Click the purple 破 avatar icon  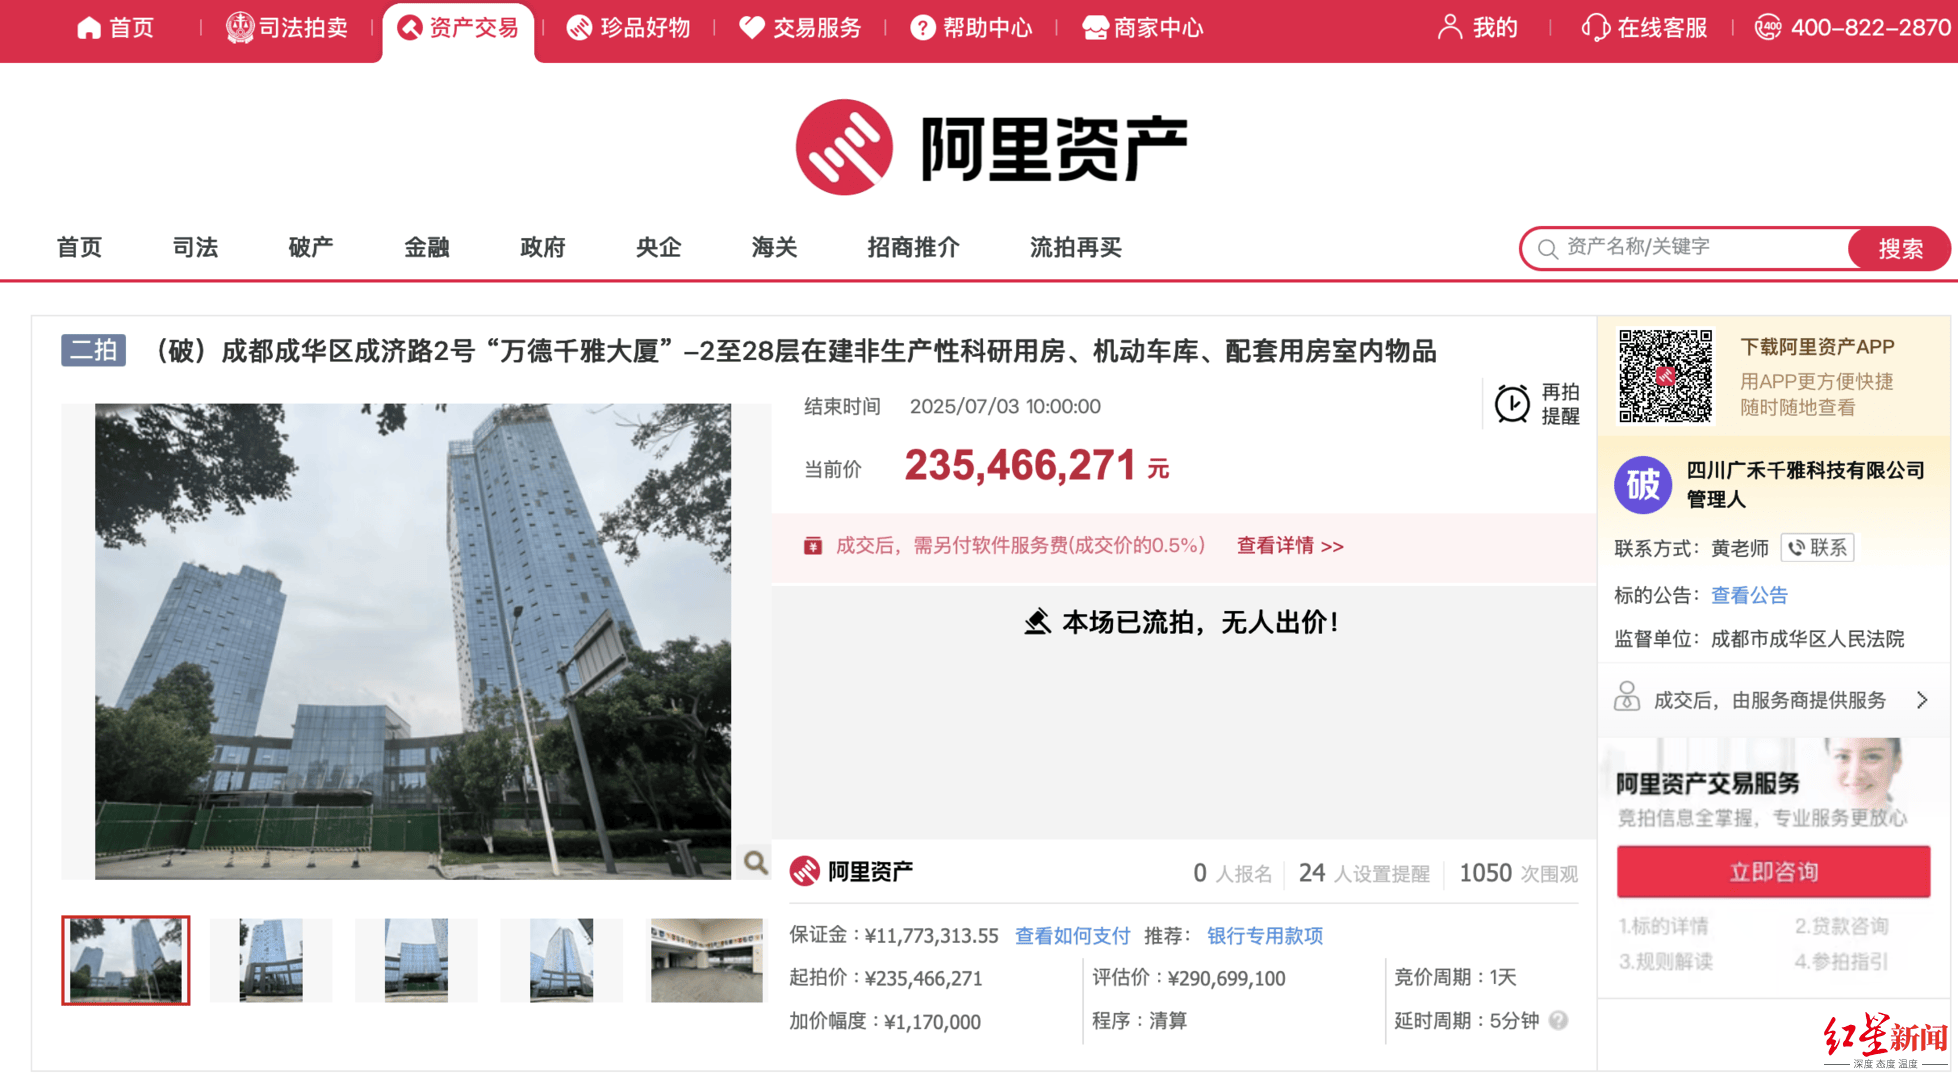(1643, 484)
